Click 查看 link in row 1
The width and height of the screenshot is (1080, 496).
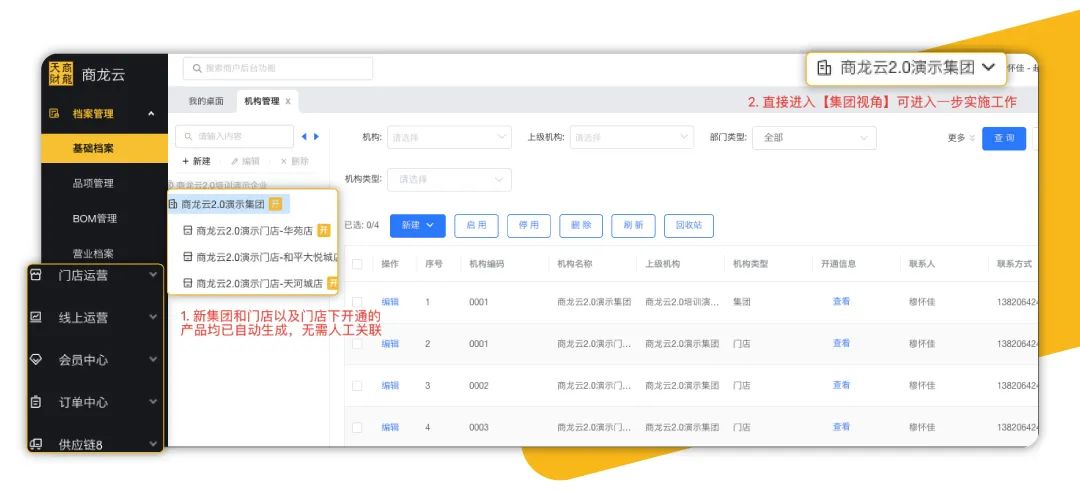tap(842, 301)
